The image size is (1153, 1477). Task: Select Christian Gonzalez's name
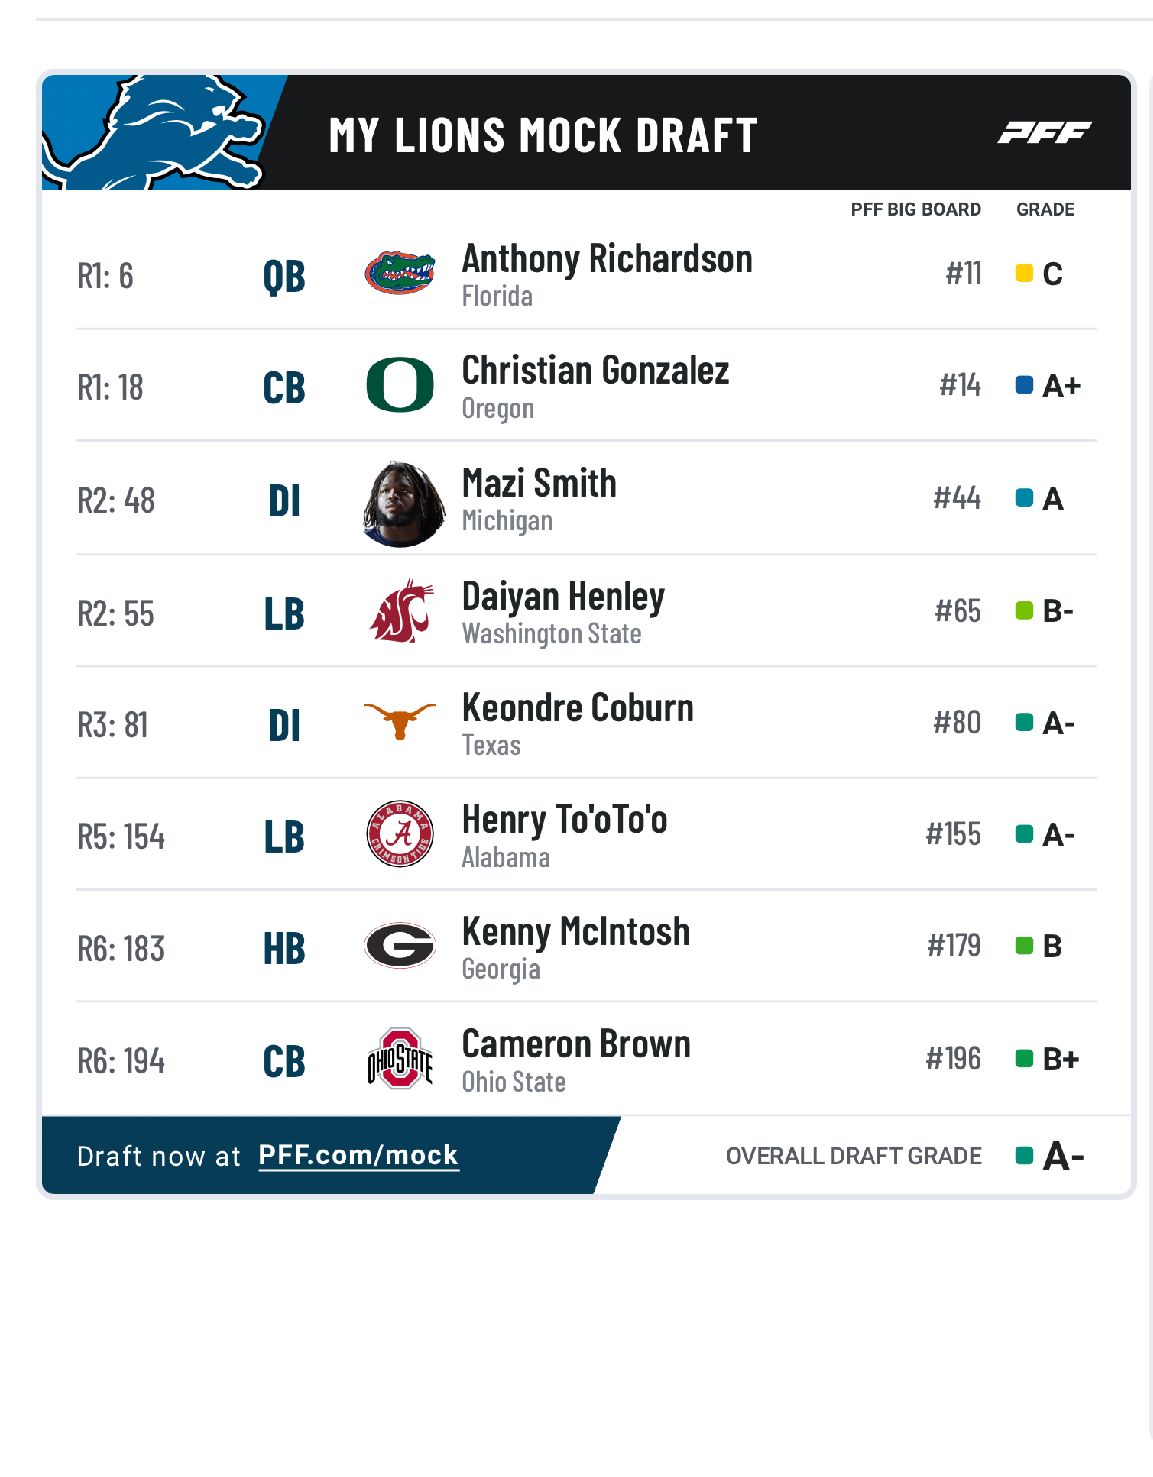595,371
